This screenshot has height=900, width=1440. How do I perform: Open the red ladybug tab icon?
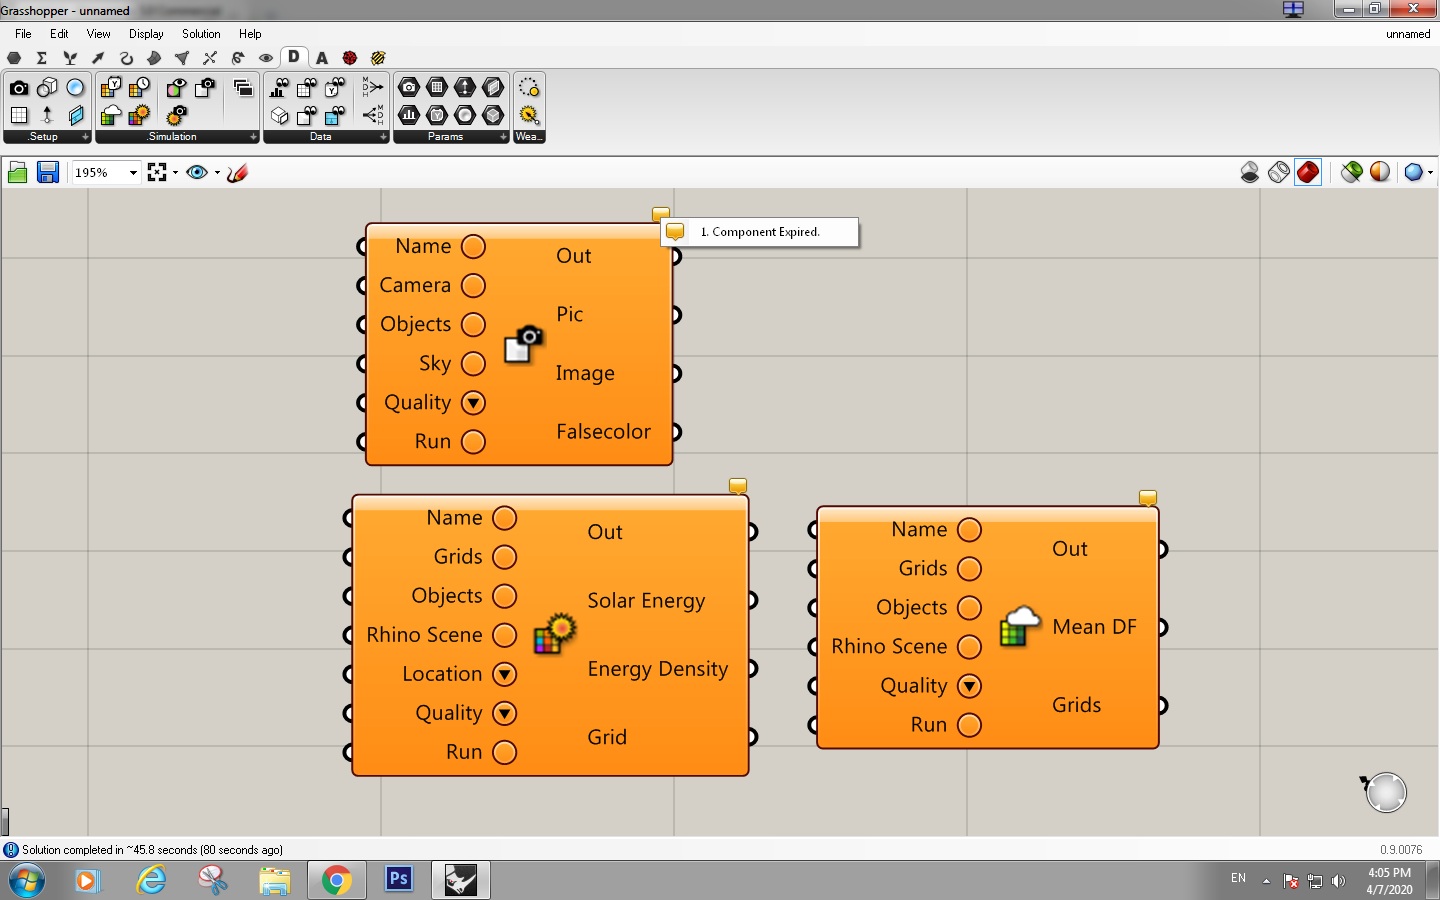point(350,58)
